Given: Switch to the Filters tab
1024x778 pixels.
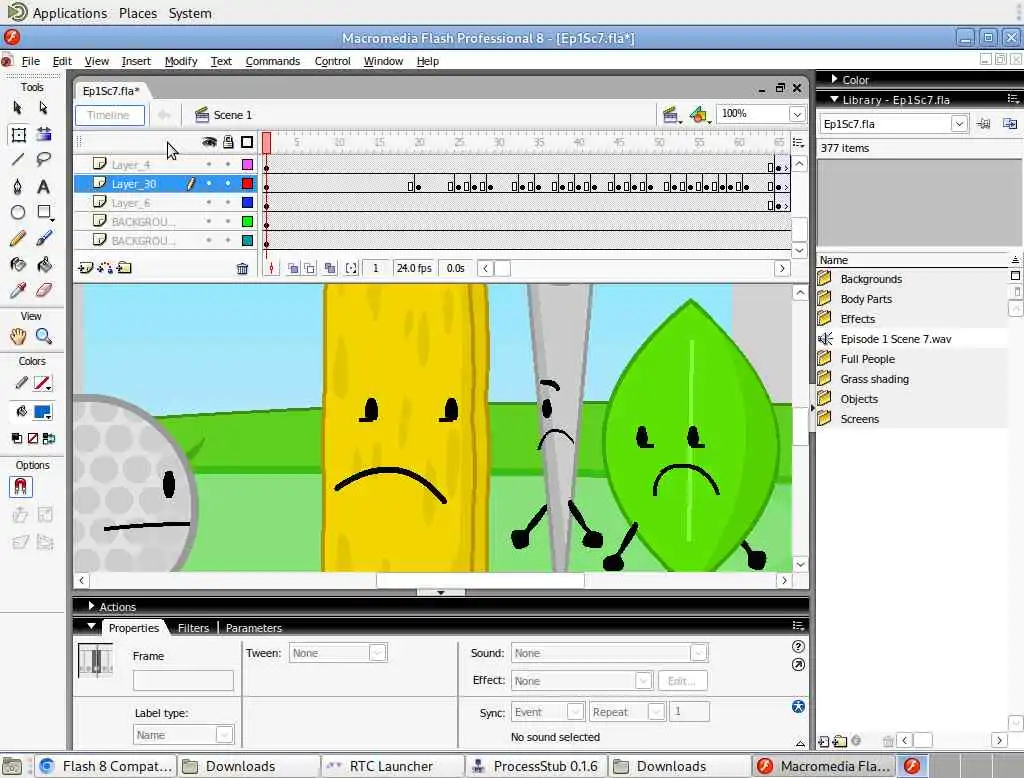Looking at the screenshot, I should [193, 628].
